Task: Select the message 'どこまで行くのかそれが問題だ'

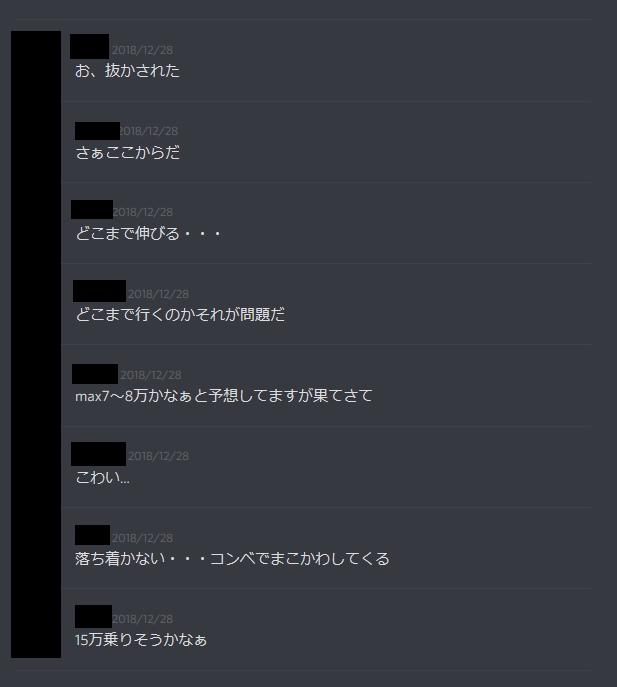Action: 180,315
